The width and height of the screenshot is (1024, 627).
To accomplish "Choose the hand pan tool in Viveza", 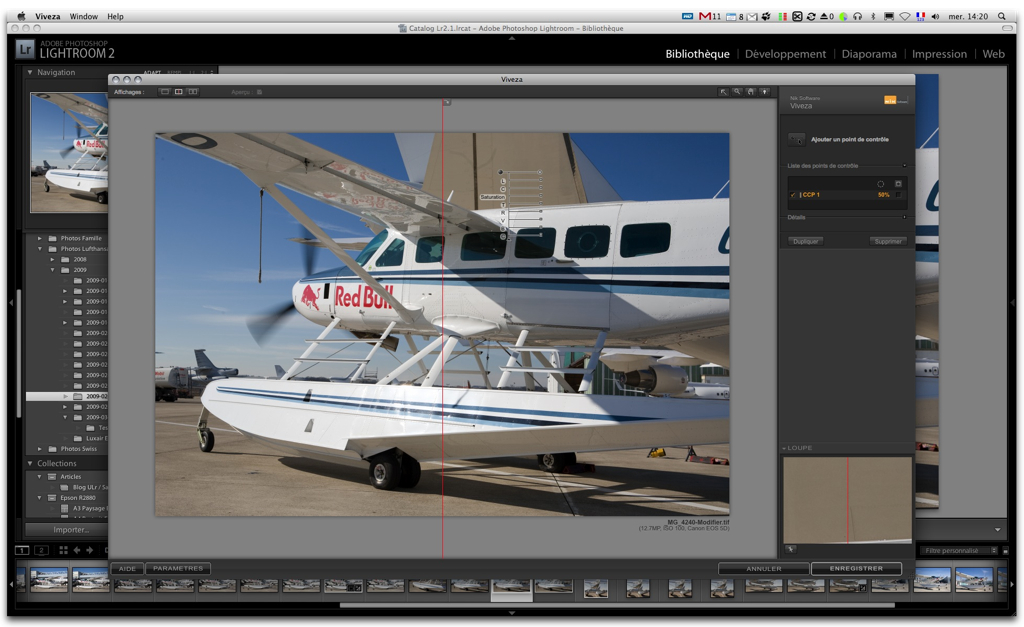I will (751, 92).
